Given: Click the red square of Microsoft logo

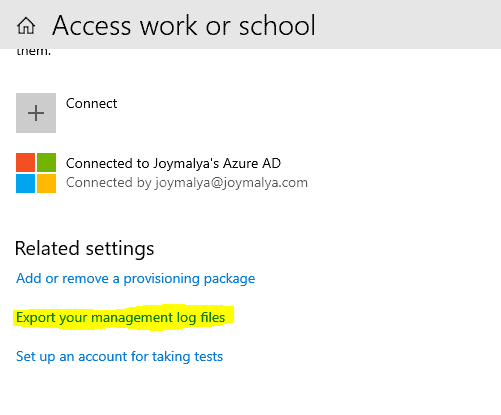Looking at the screenshot, I should pyautogui.click(x=25, y=162).
